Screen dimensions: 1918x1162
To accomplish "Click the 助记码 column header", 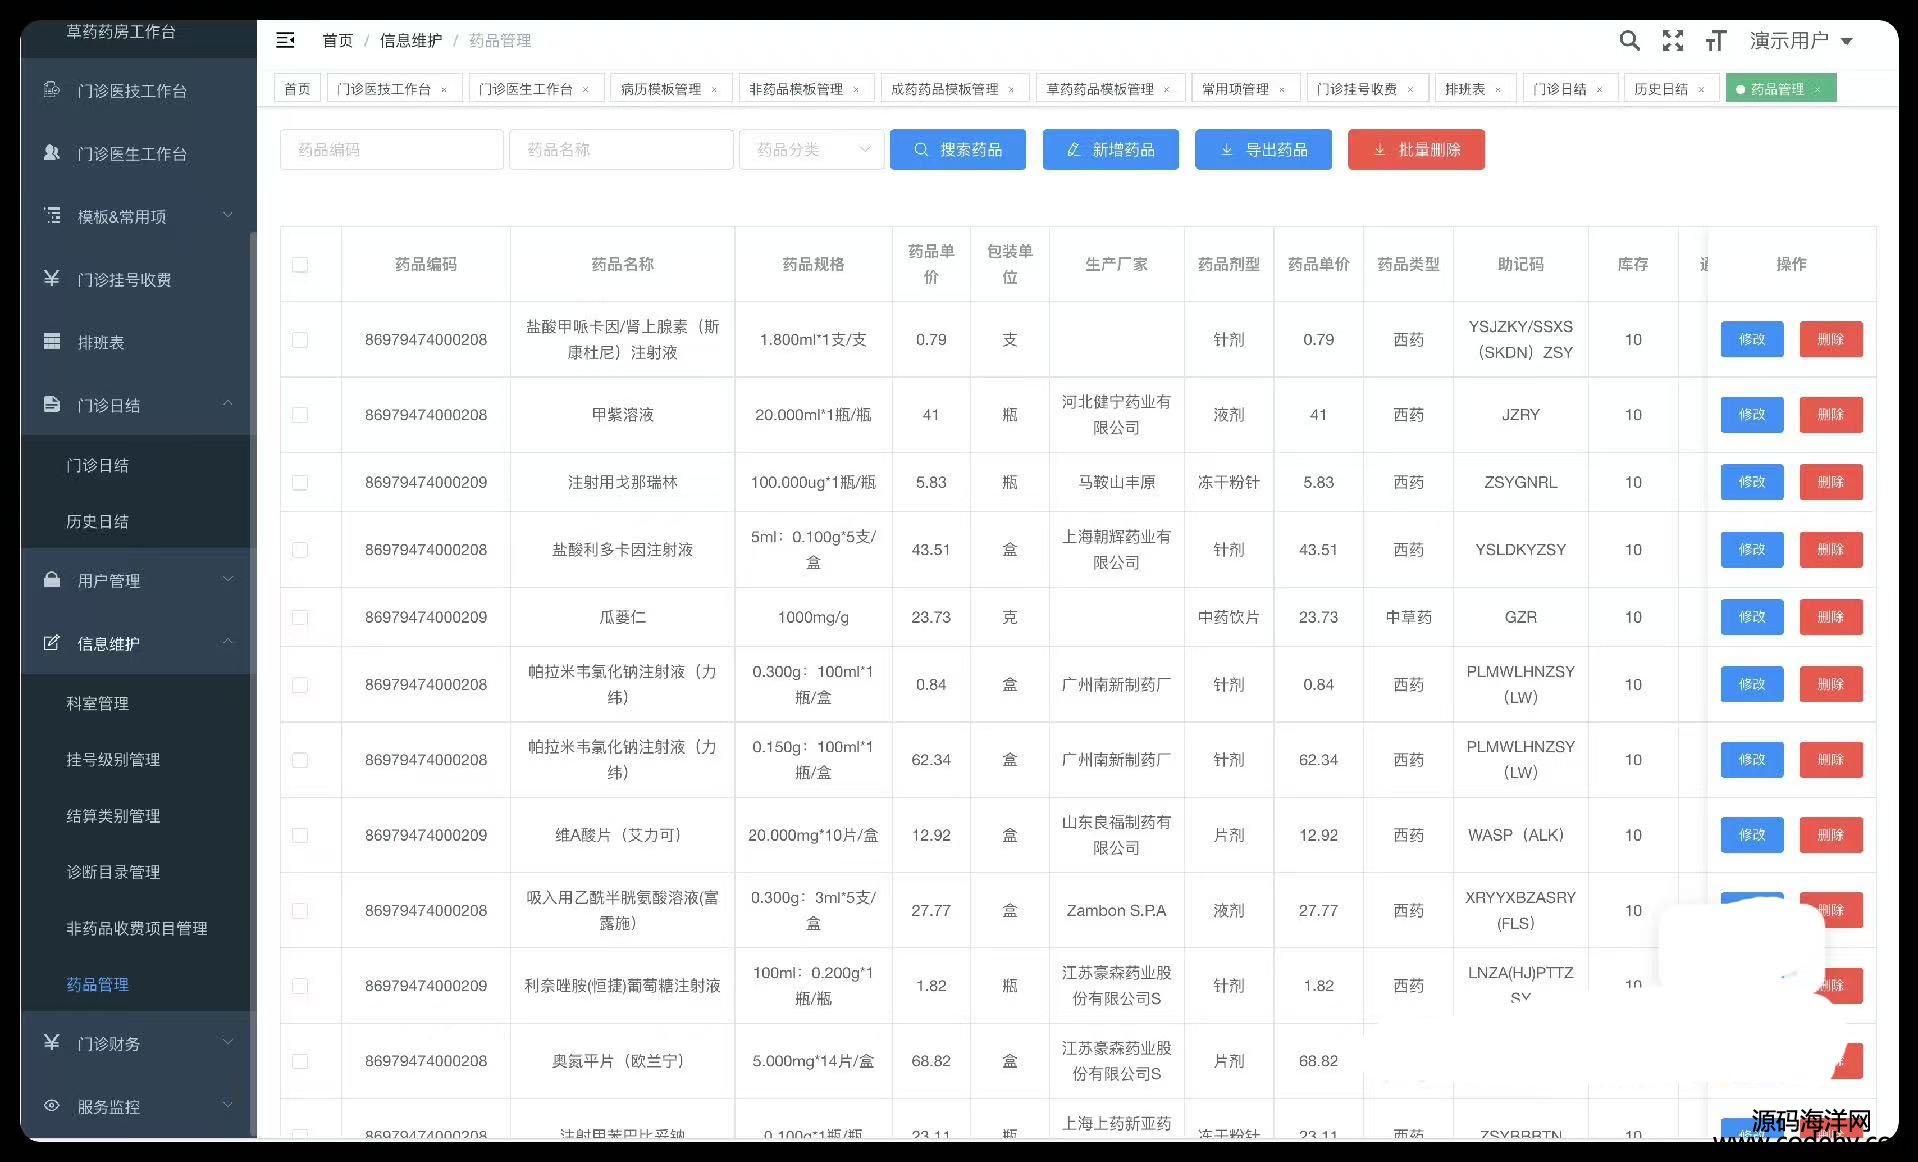I will coord(1520,264).
